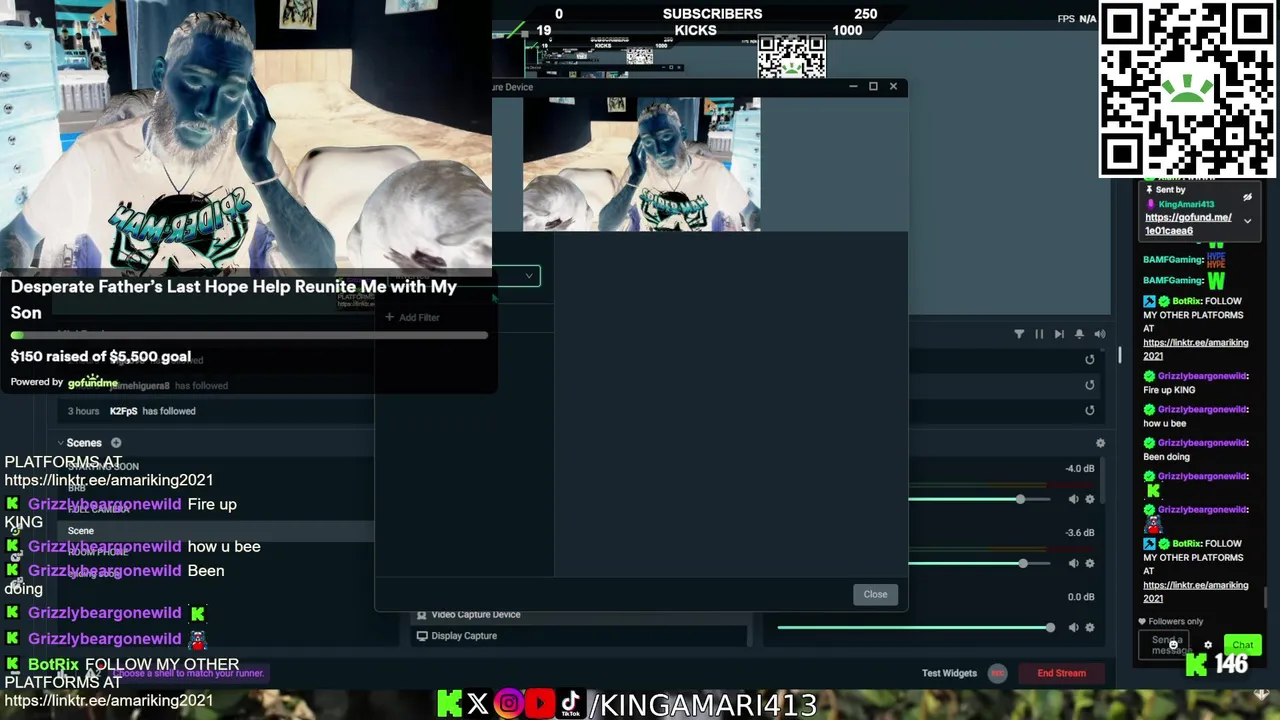
Task: Close the dialog with the X icon
Action: click(x=893, y=87)
